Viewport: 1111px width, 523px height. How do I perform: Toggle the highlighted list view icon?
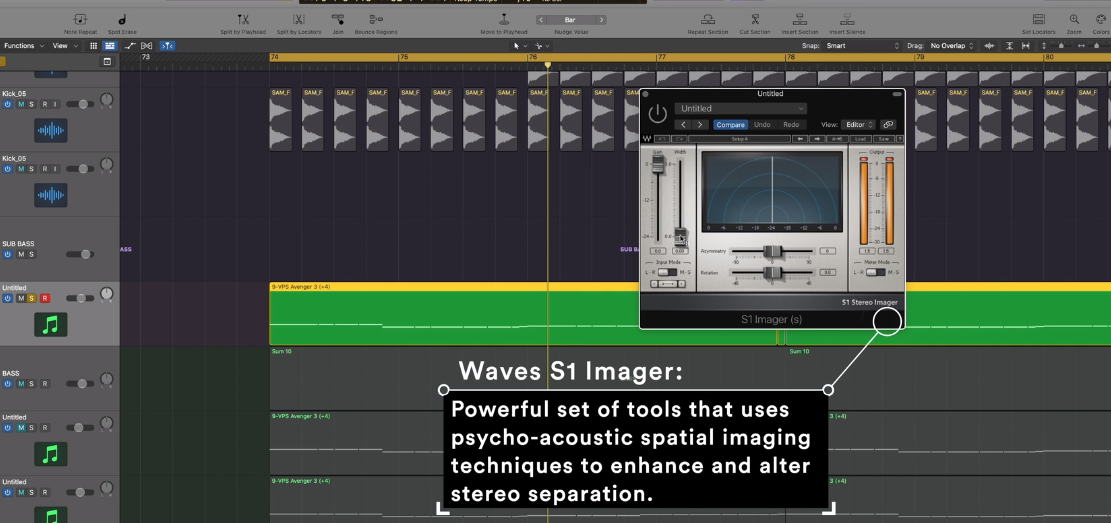[110, 45]
